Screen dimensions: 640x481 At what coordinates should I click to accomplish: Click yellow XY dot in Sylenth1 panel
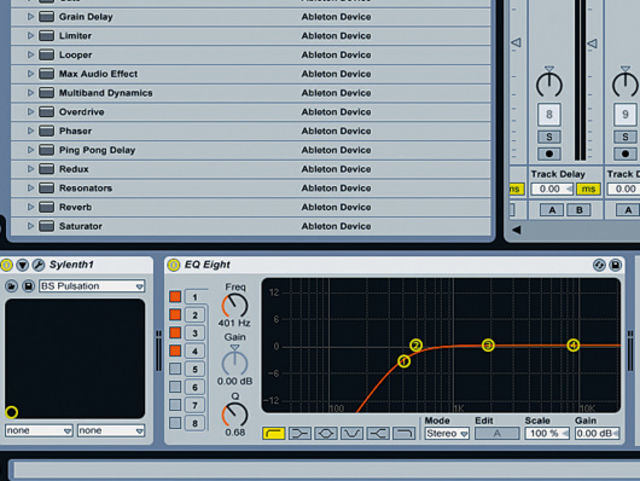12,412
